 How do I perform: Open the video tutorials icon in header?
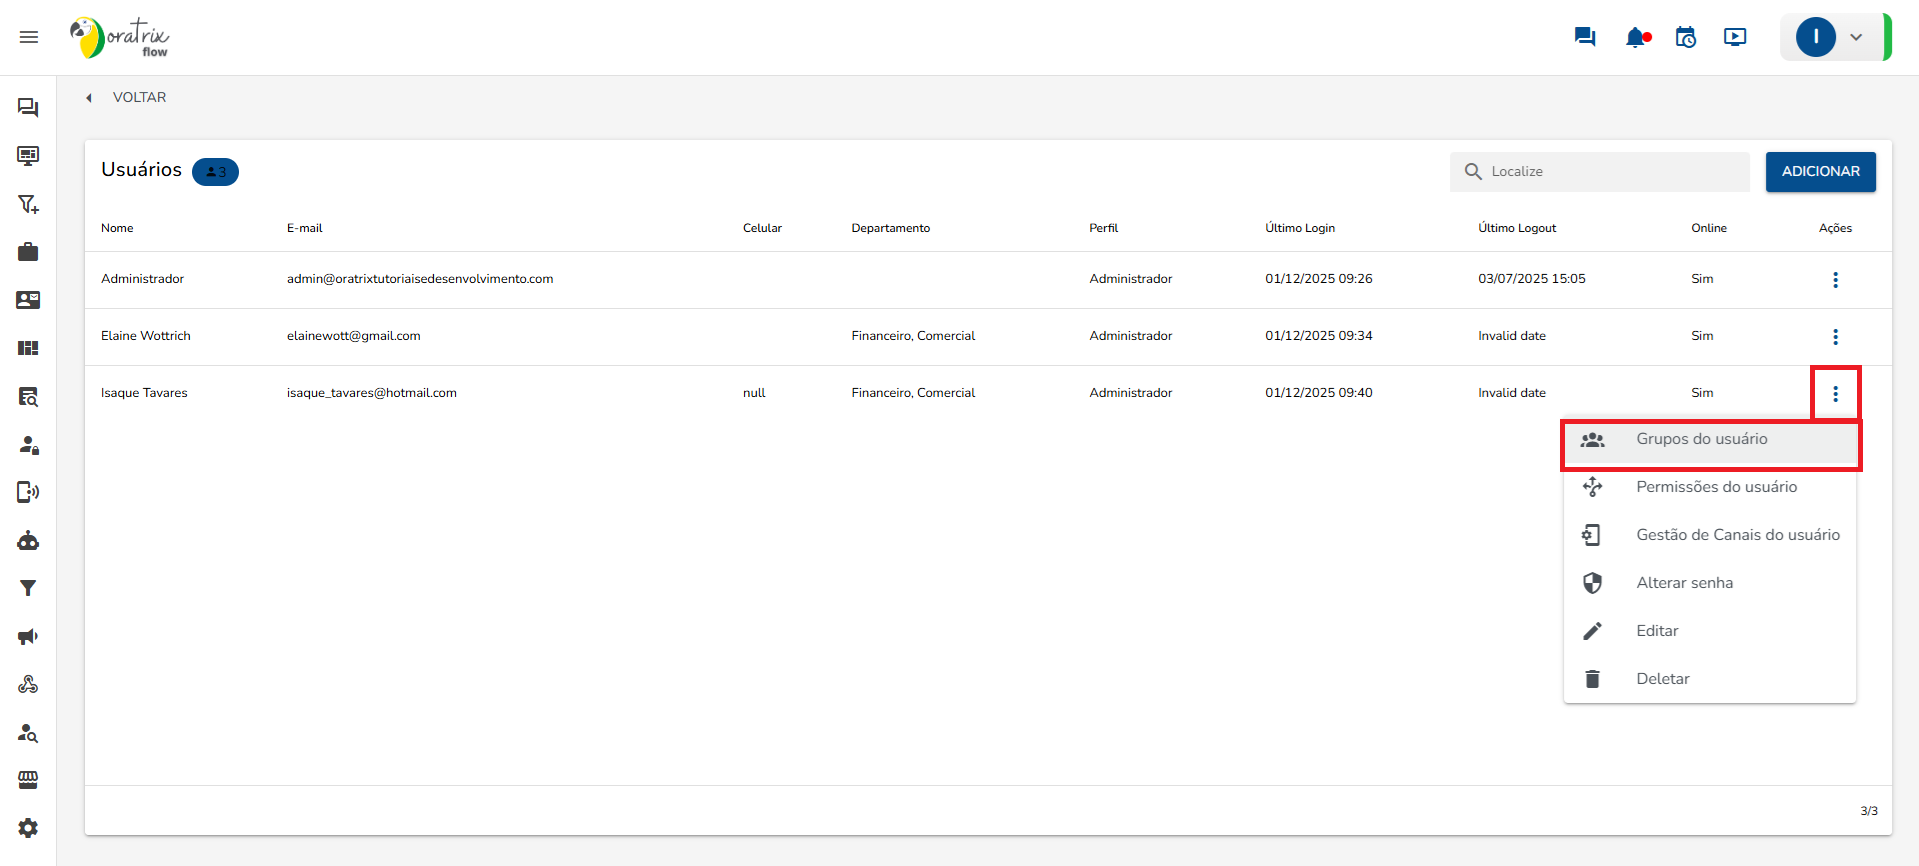click(x=1735, y=37)
